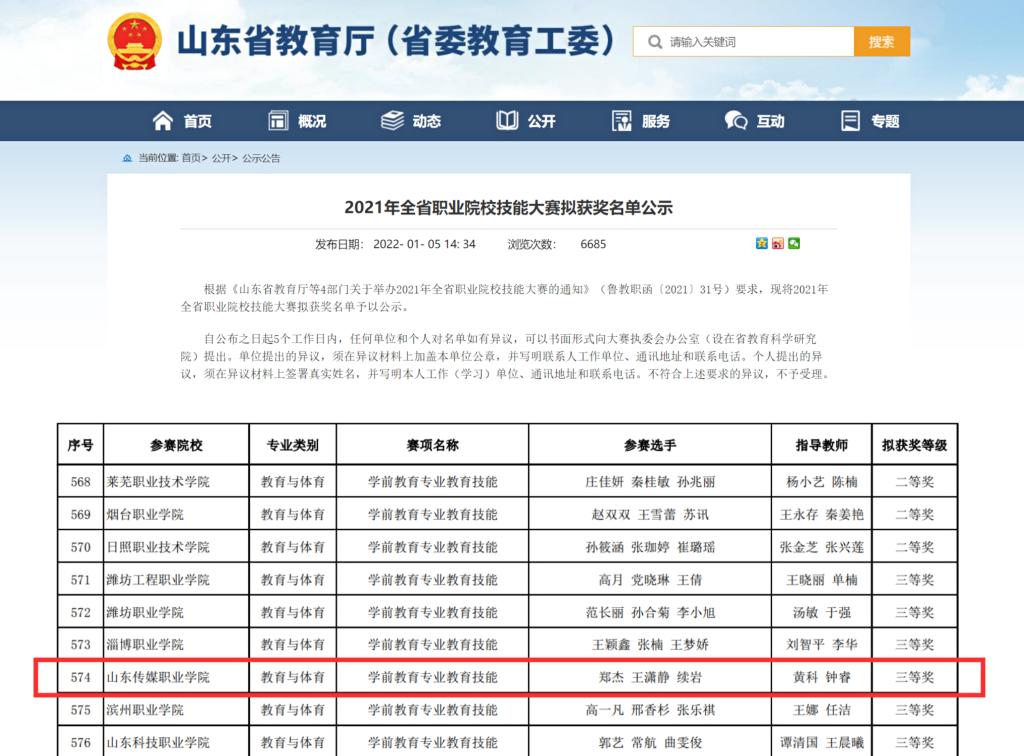The height and width of the screenshot is (756, 1024).
Task: Click serial number 576 cell
Action: pos(80,742)
